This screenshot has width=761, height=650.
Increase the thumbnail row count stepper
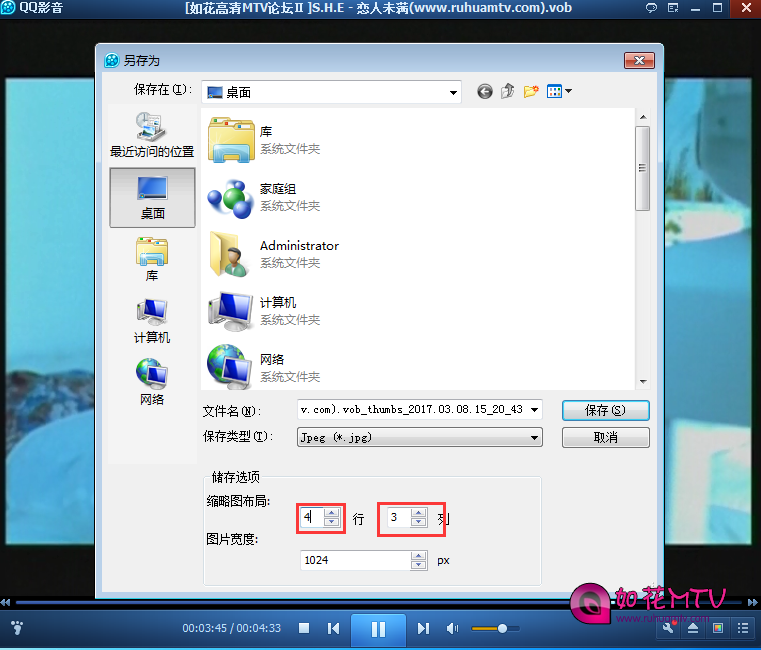coord(331,513)
